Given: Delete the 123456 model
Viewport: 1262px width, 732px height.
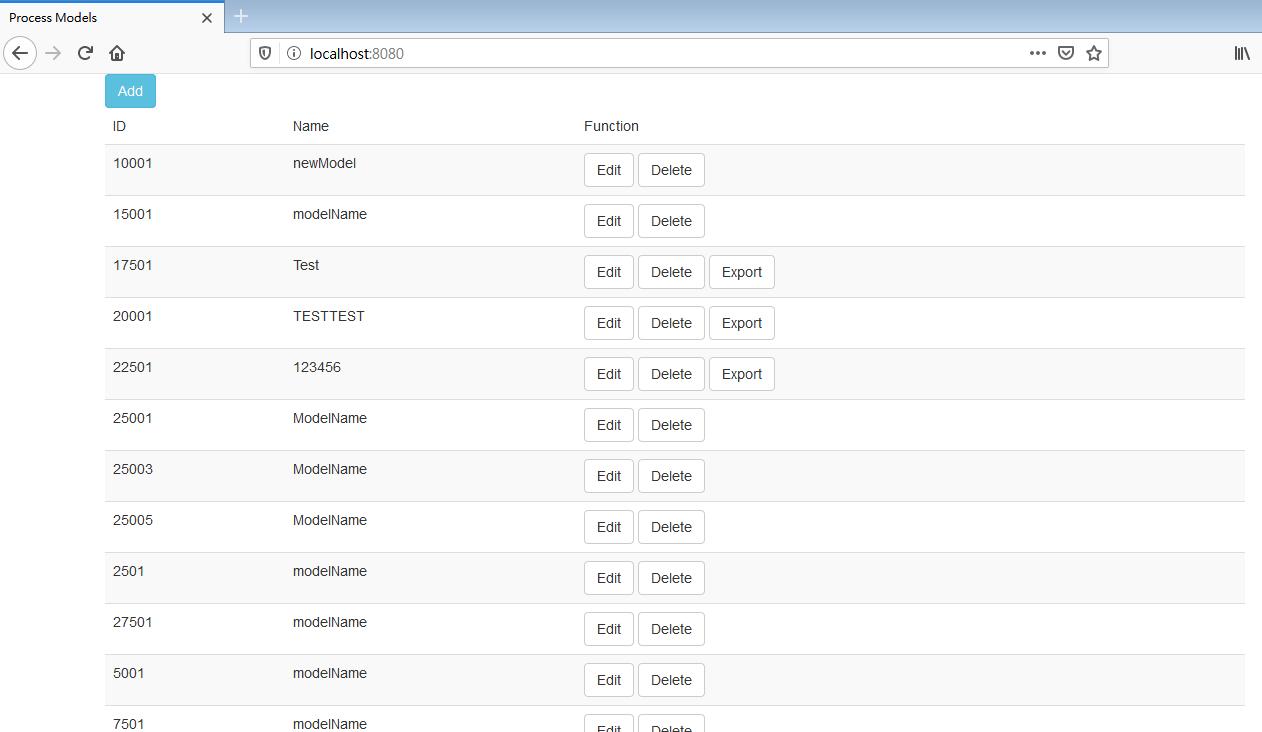Looking at the screenshot, I should [671, 374].
